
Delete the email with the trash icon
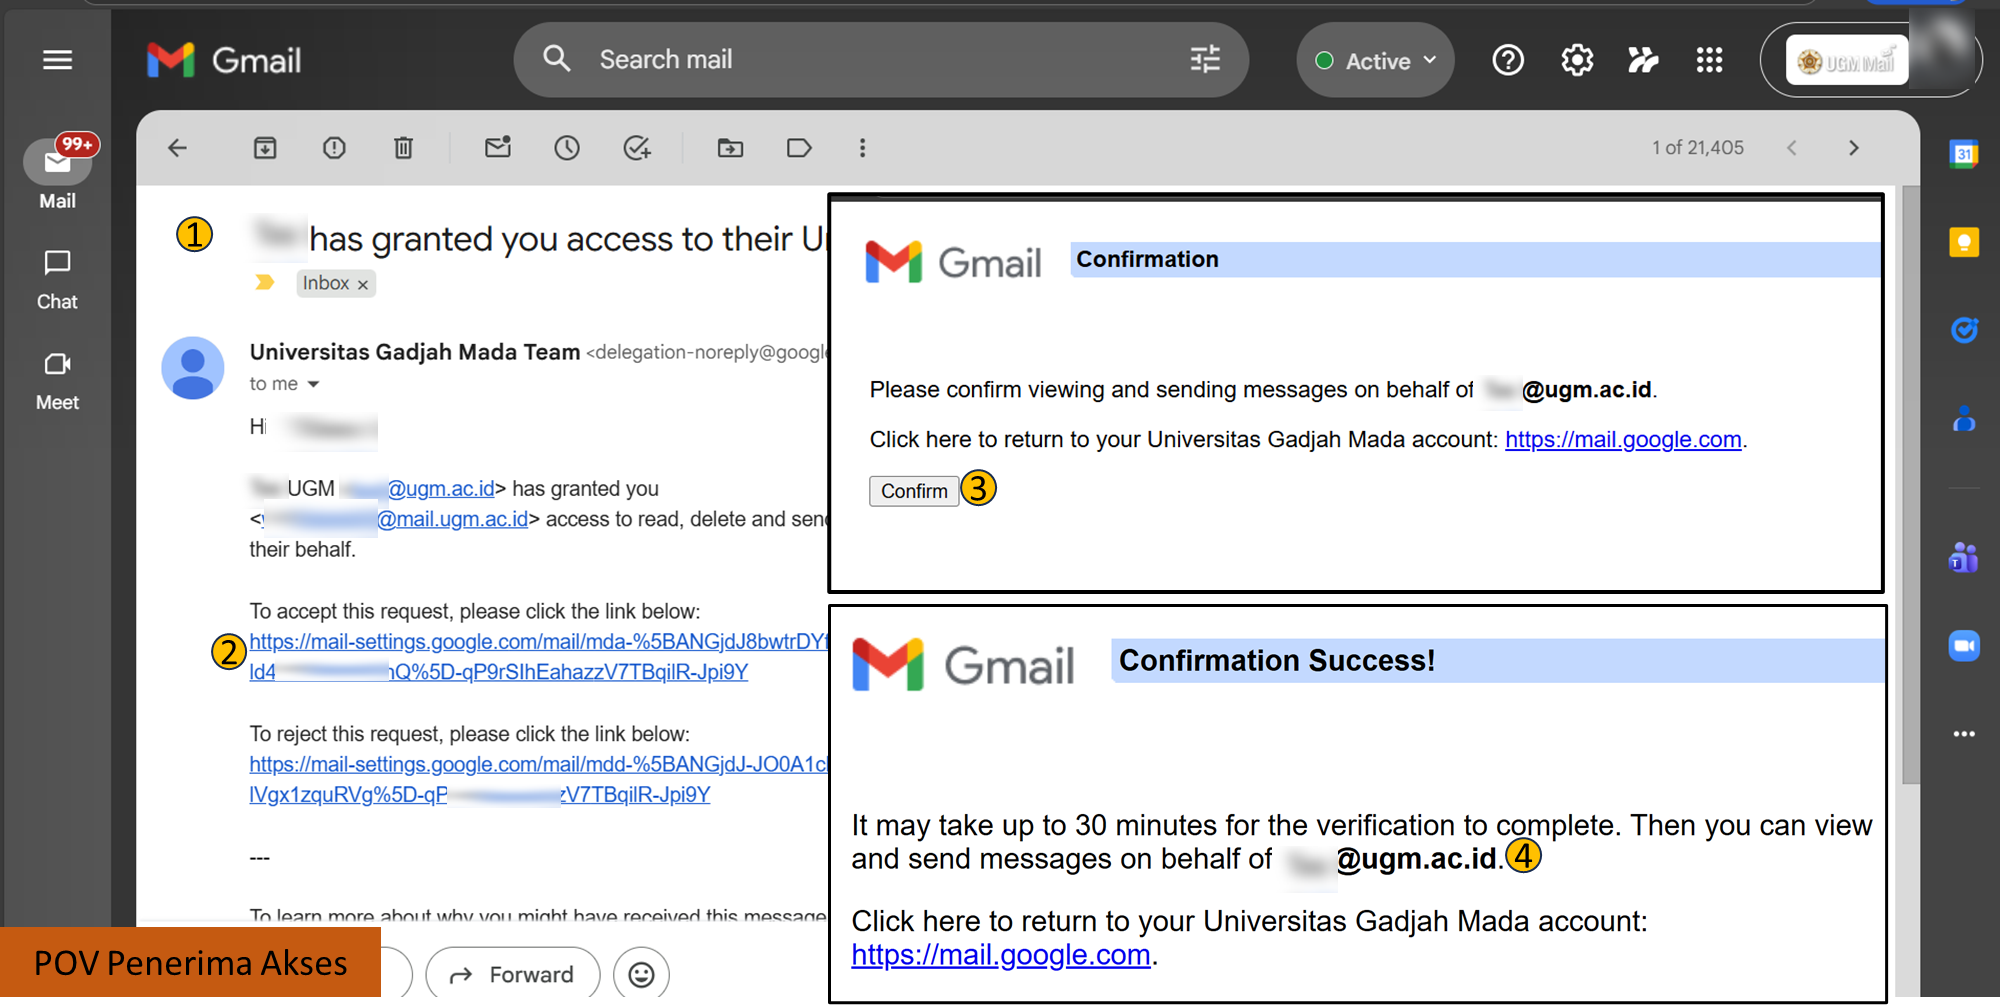pos(403,148)
